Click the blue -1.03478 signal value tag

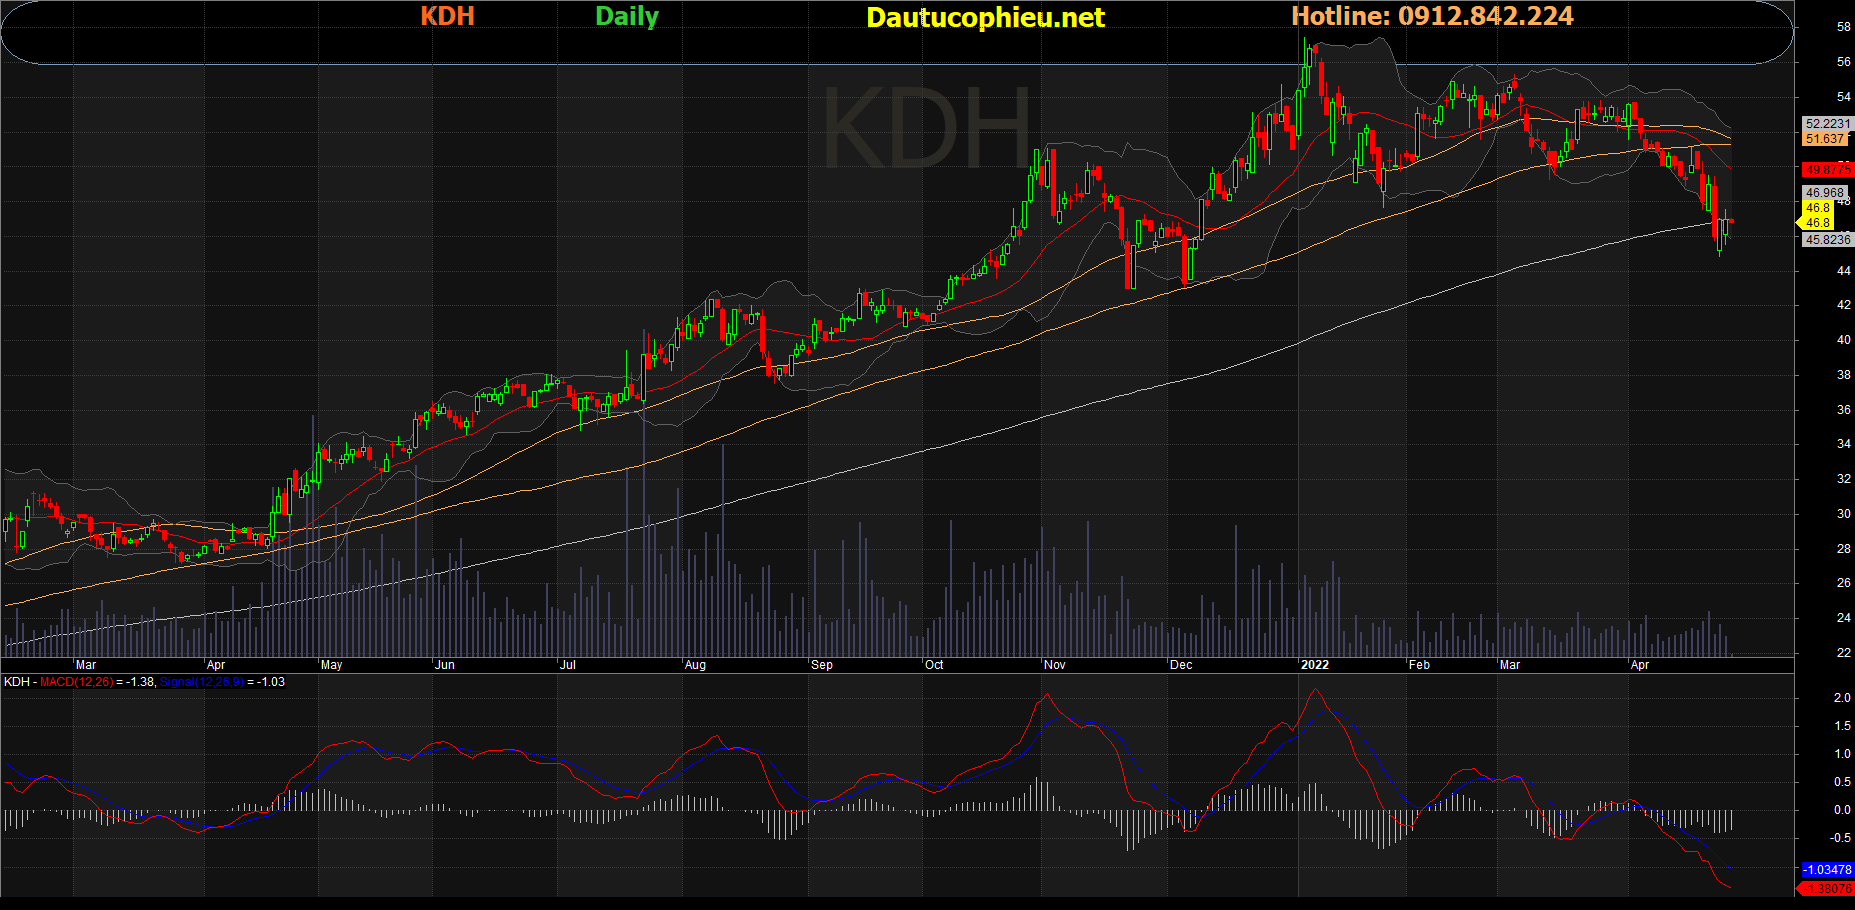pos(1827,870)
